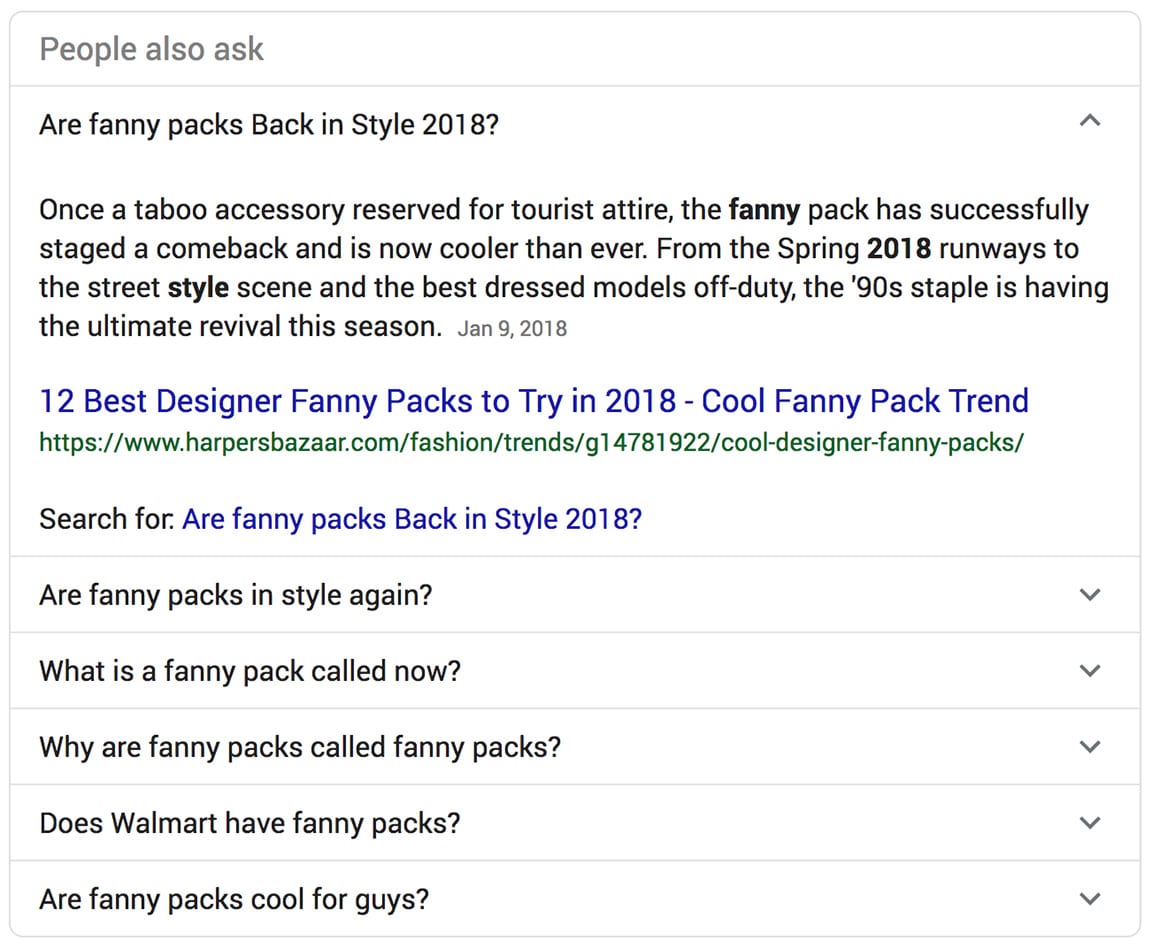Click the 'Search for:' label text
The height and width of the screenshot is (948, 1152).
coord(107,519)
